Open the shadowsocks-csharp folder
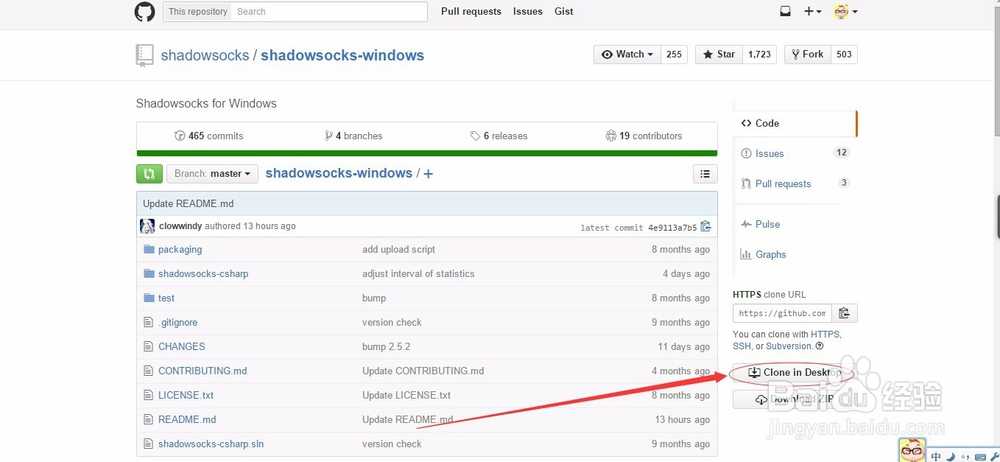The width and height of the screenshot is (1000, 462). coord(203,274)
